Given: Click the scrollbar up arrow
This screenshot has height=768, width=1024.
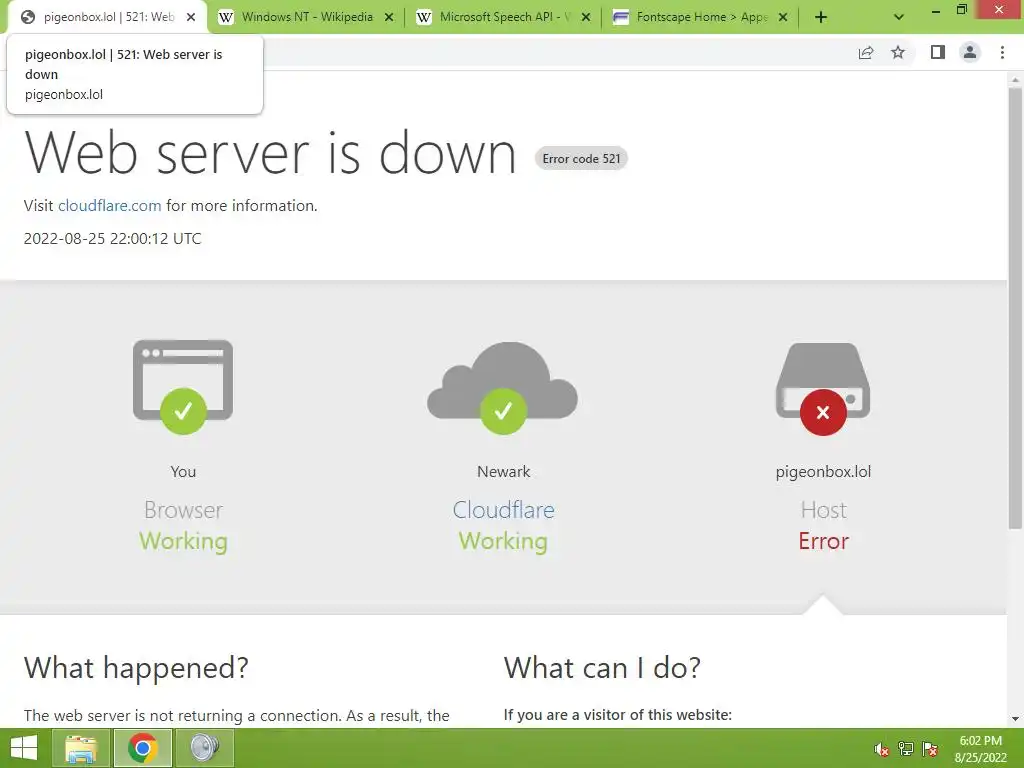Looking at the screenshot, I should click(x=1015, y=79).
